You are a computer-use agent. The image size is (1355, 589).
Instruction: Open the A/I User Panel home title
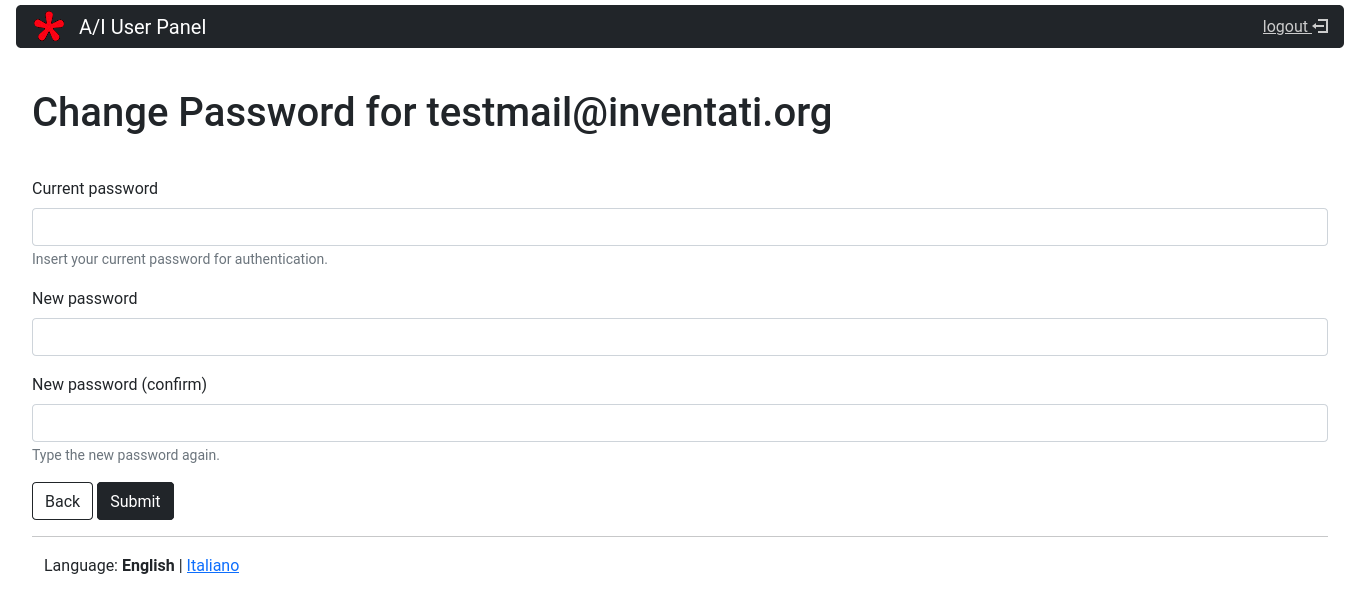point(142,27)
